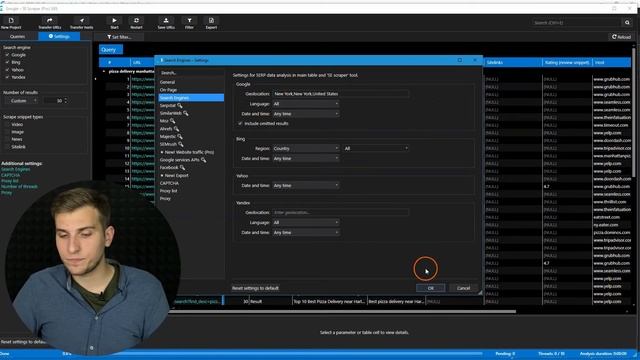Open the Custom number of results dropdown

pyautogui.click(x=23, y=100)
